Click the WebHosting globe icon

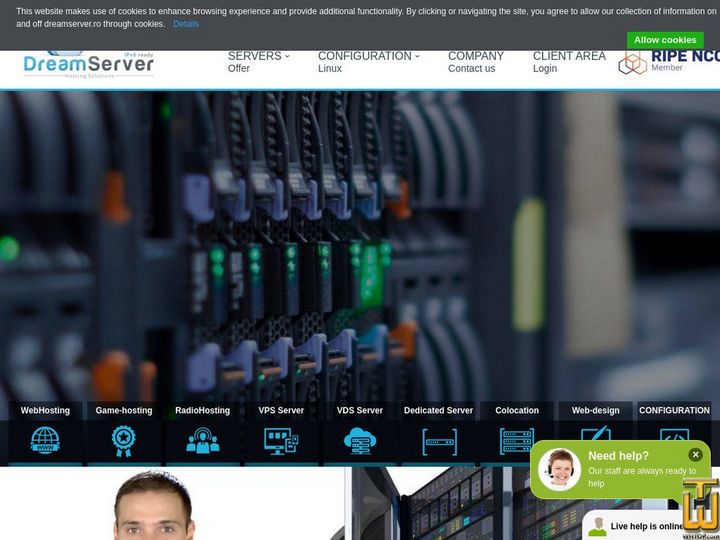pos(45,440)
